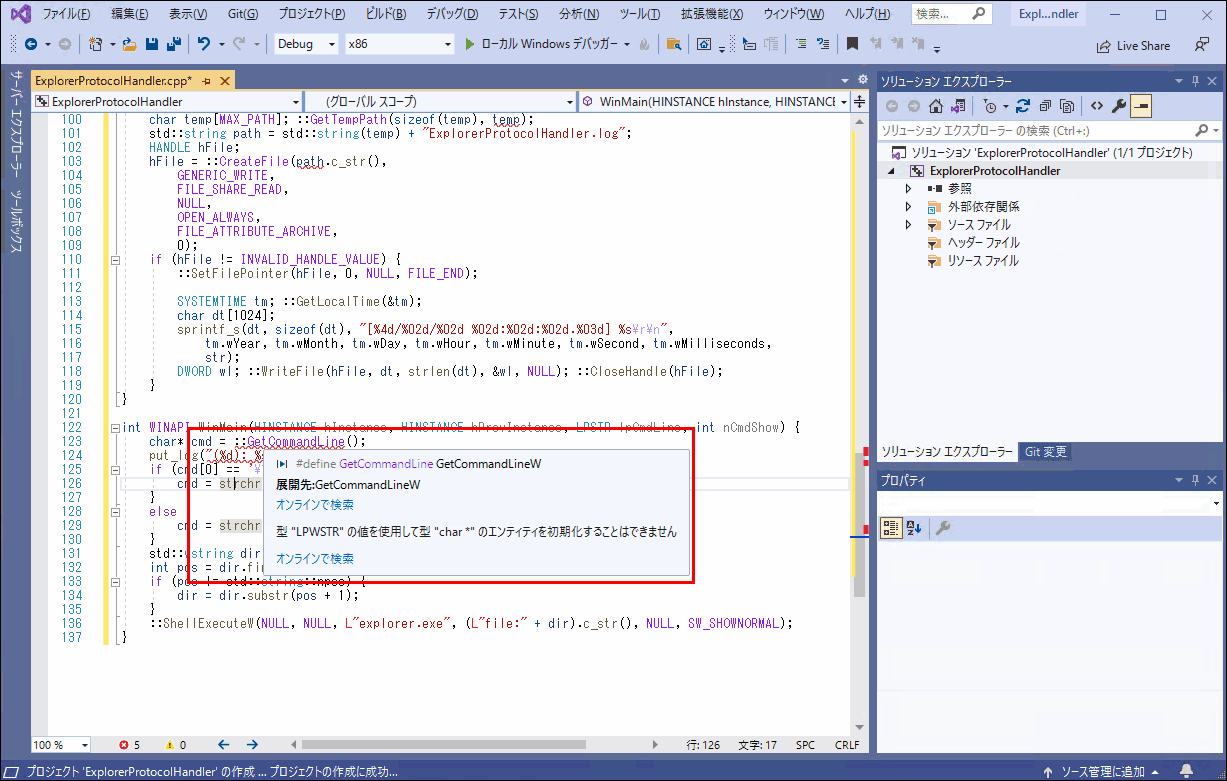Click the top search box 検索...

tap(950, 14)
